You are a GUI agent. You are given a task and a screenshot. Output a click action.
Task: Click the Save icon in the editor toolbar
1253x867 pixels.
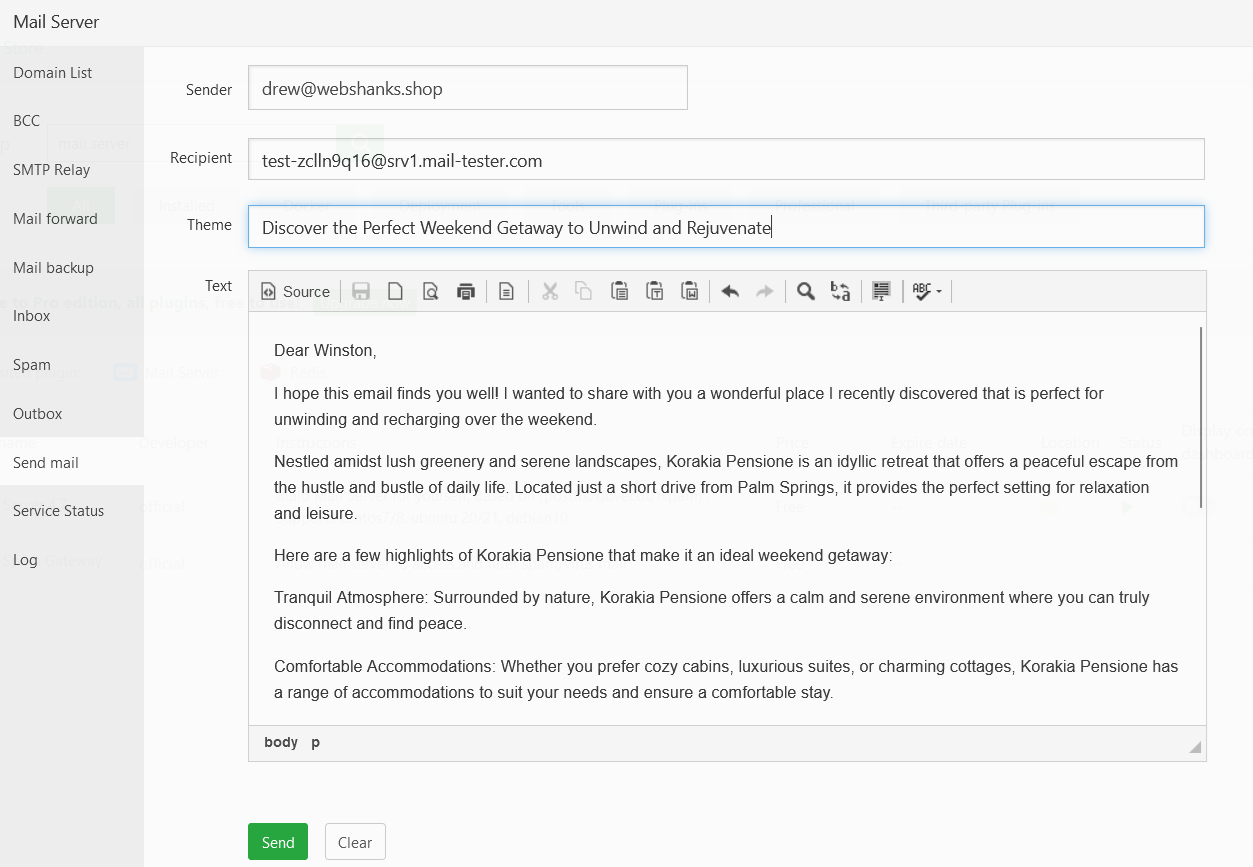[361, 291]
